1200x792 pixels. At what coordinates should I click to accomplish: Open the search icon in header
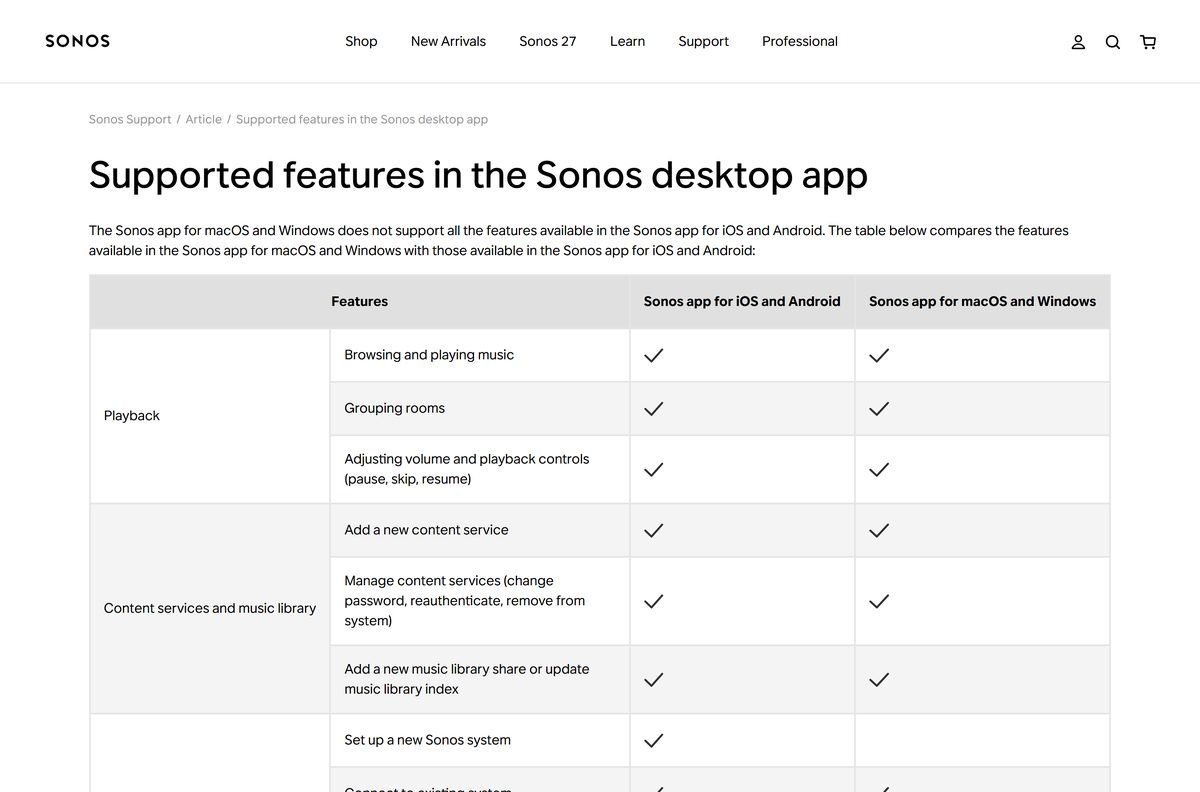(1113, 42)
